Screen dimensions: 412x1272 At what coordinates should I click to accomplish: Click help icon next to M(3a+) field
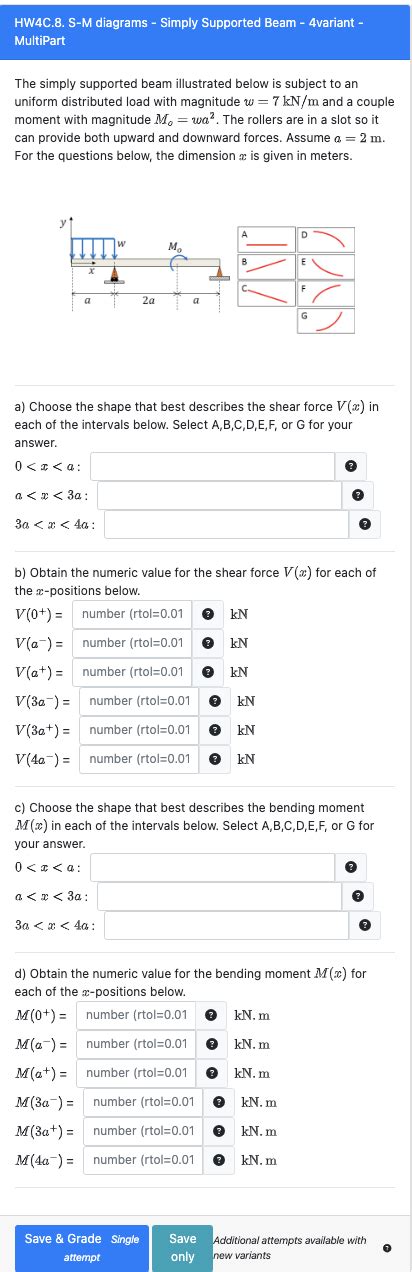pos(218,1131)
